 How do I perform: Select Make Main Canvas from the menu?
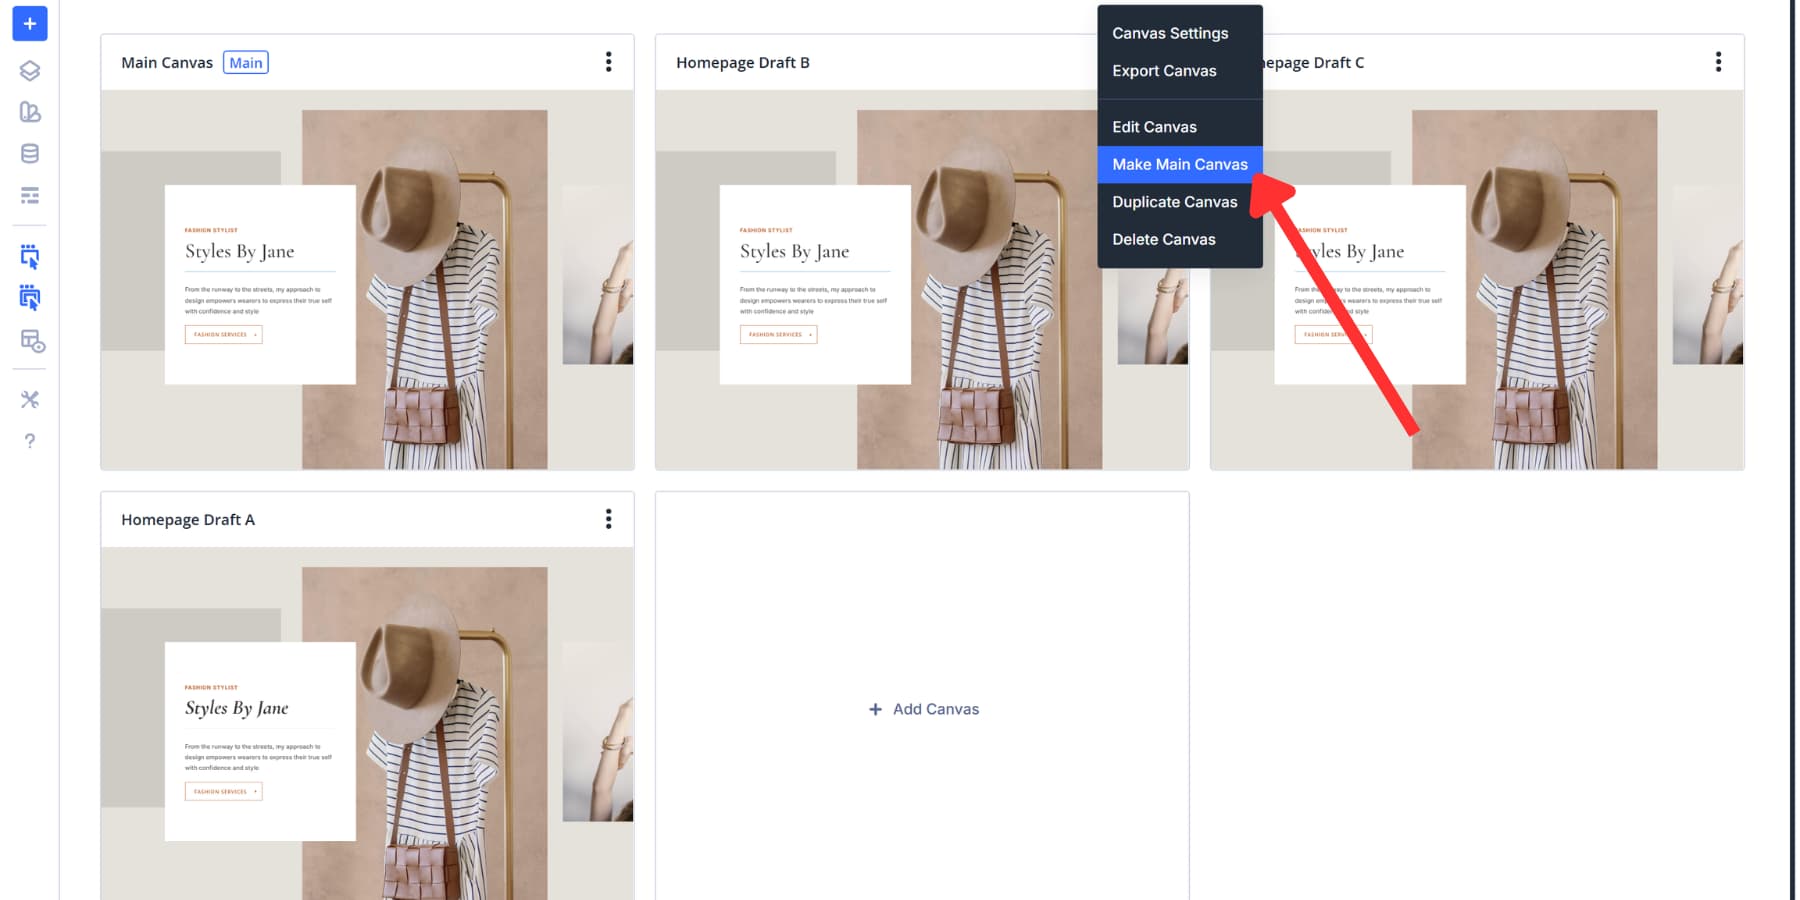[x=1180, y=164]
